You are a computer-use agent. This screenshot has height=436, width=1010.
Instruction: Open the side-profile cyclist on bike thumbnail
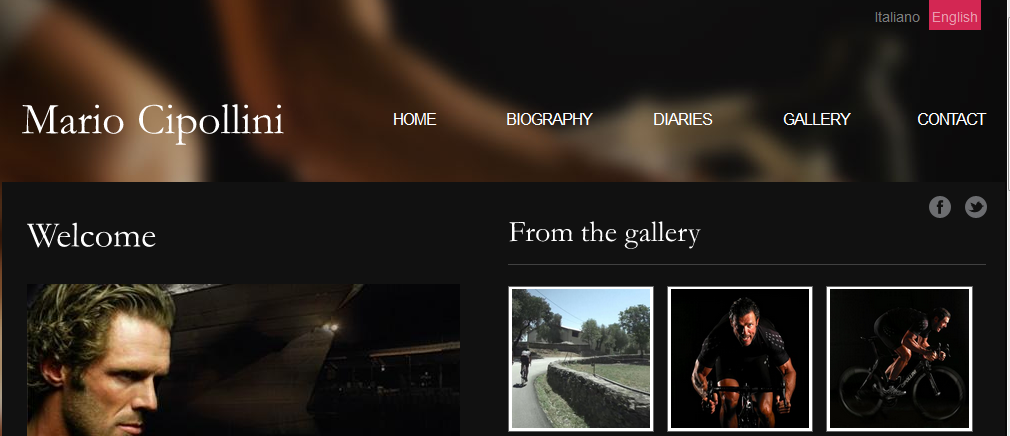(899, 359)
